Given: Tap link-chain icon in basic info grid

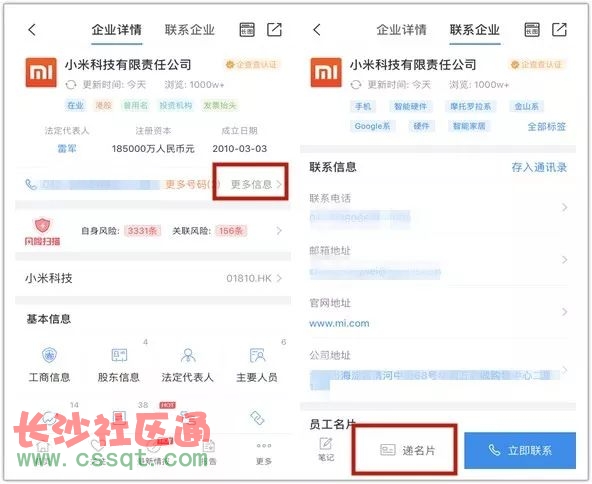Looking at the screenshot, I should (257, 418).
